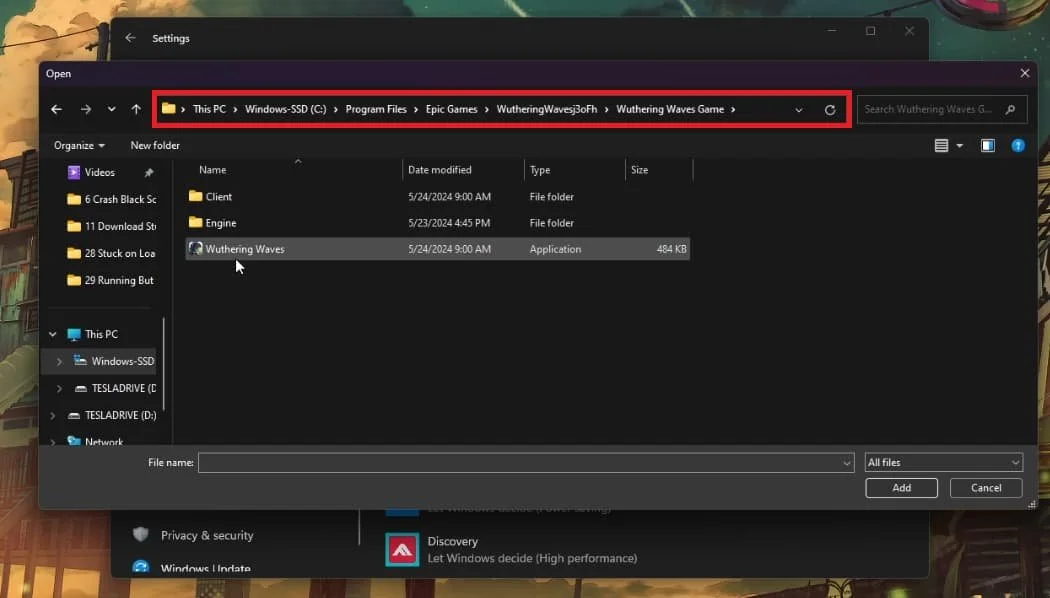Select Program Files breadcrumb segment

tap(376, 109)
